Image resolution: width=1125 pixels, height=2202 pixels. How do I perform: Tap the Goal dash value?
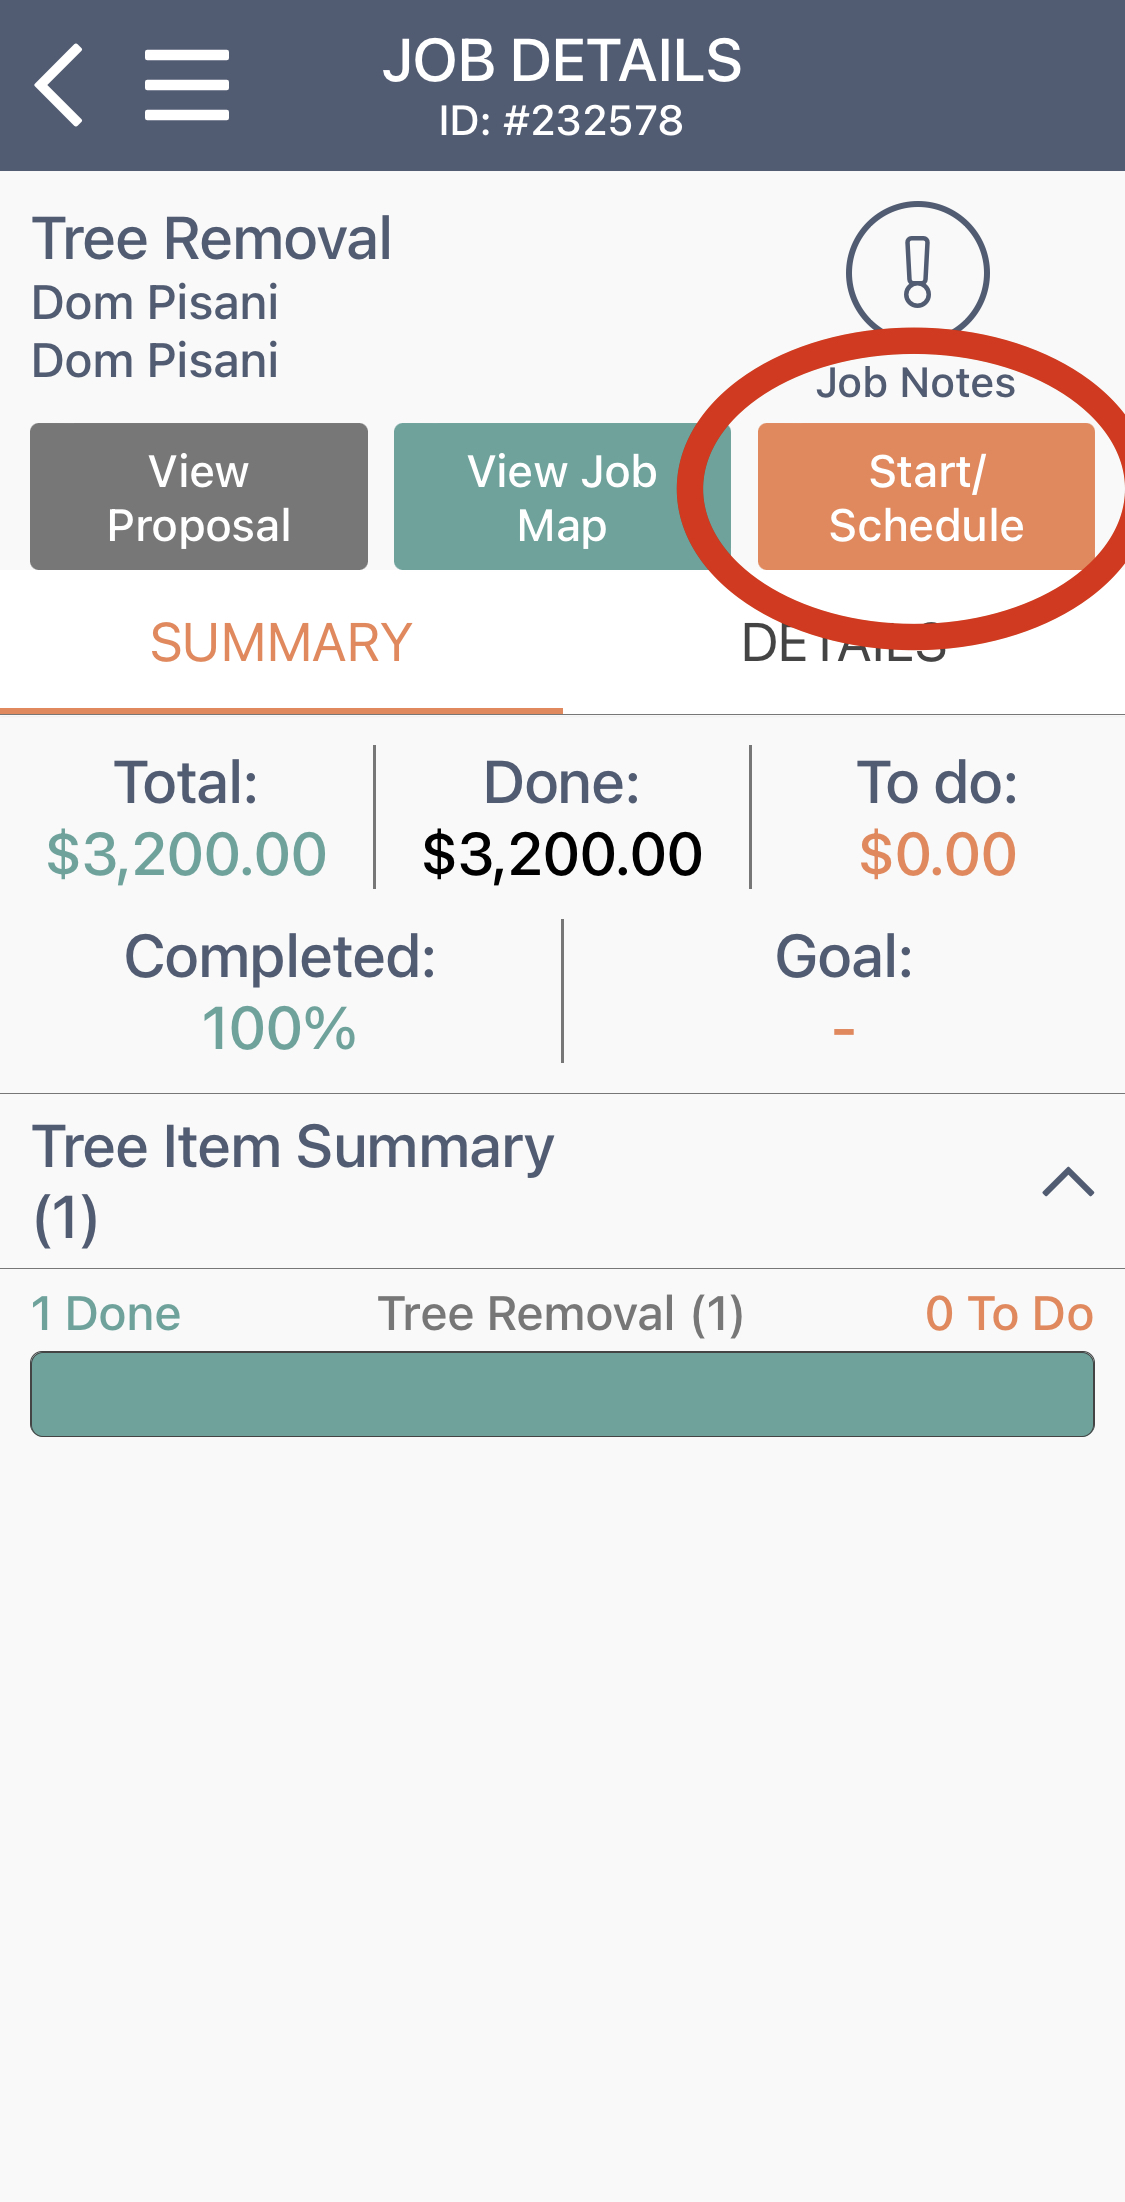[x=843, y=1030]
